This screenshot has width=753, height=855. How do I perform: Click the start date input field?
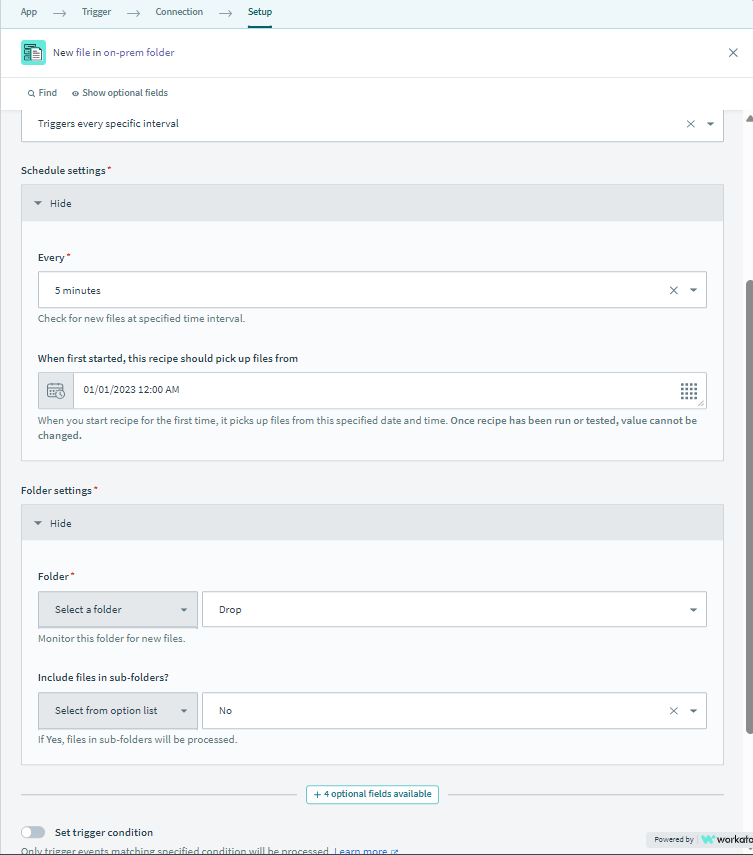pos(370,390)
